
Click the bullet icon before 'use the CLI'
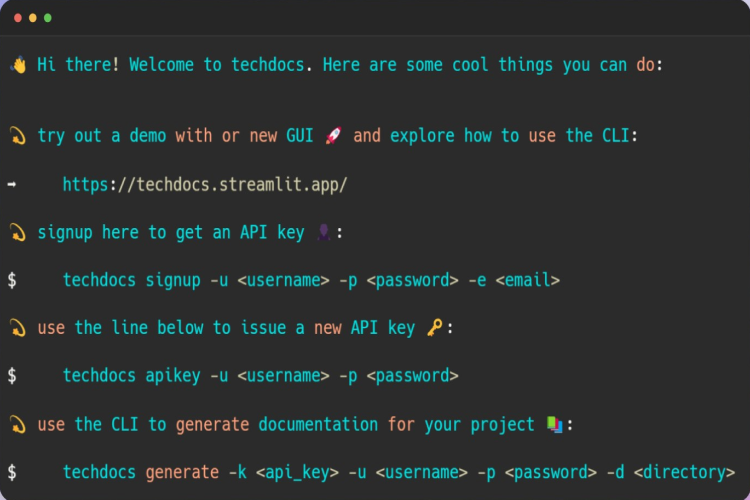(x=18, y=424)
